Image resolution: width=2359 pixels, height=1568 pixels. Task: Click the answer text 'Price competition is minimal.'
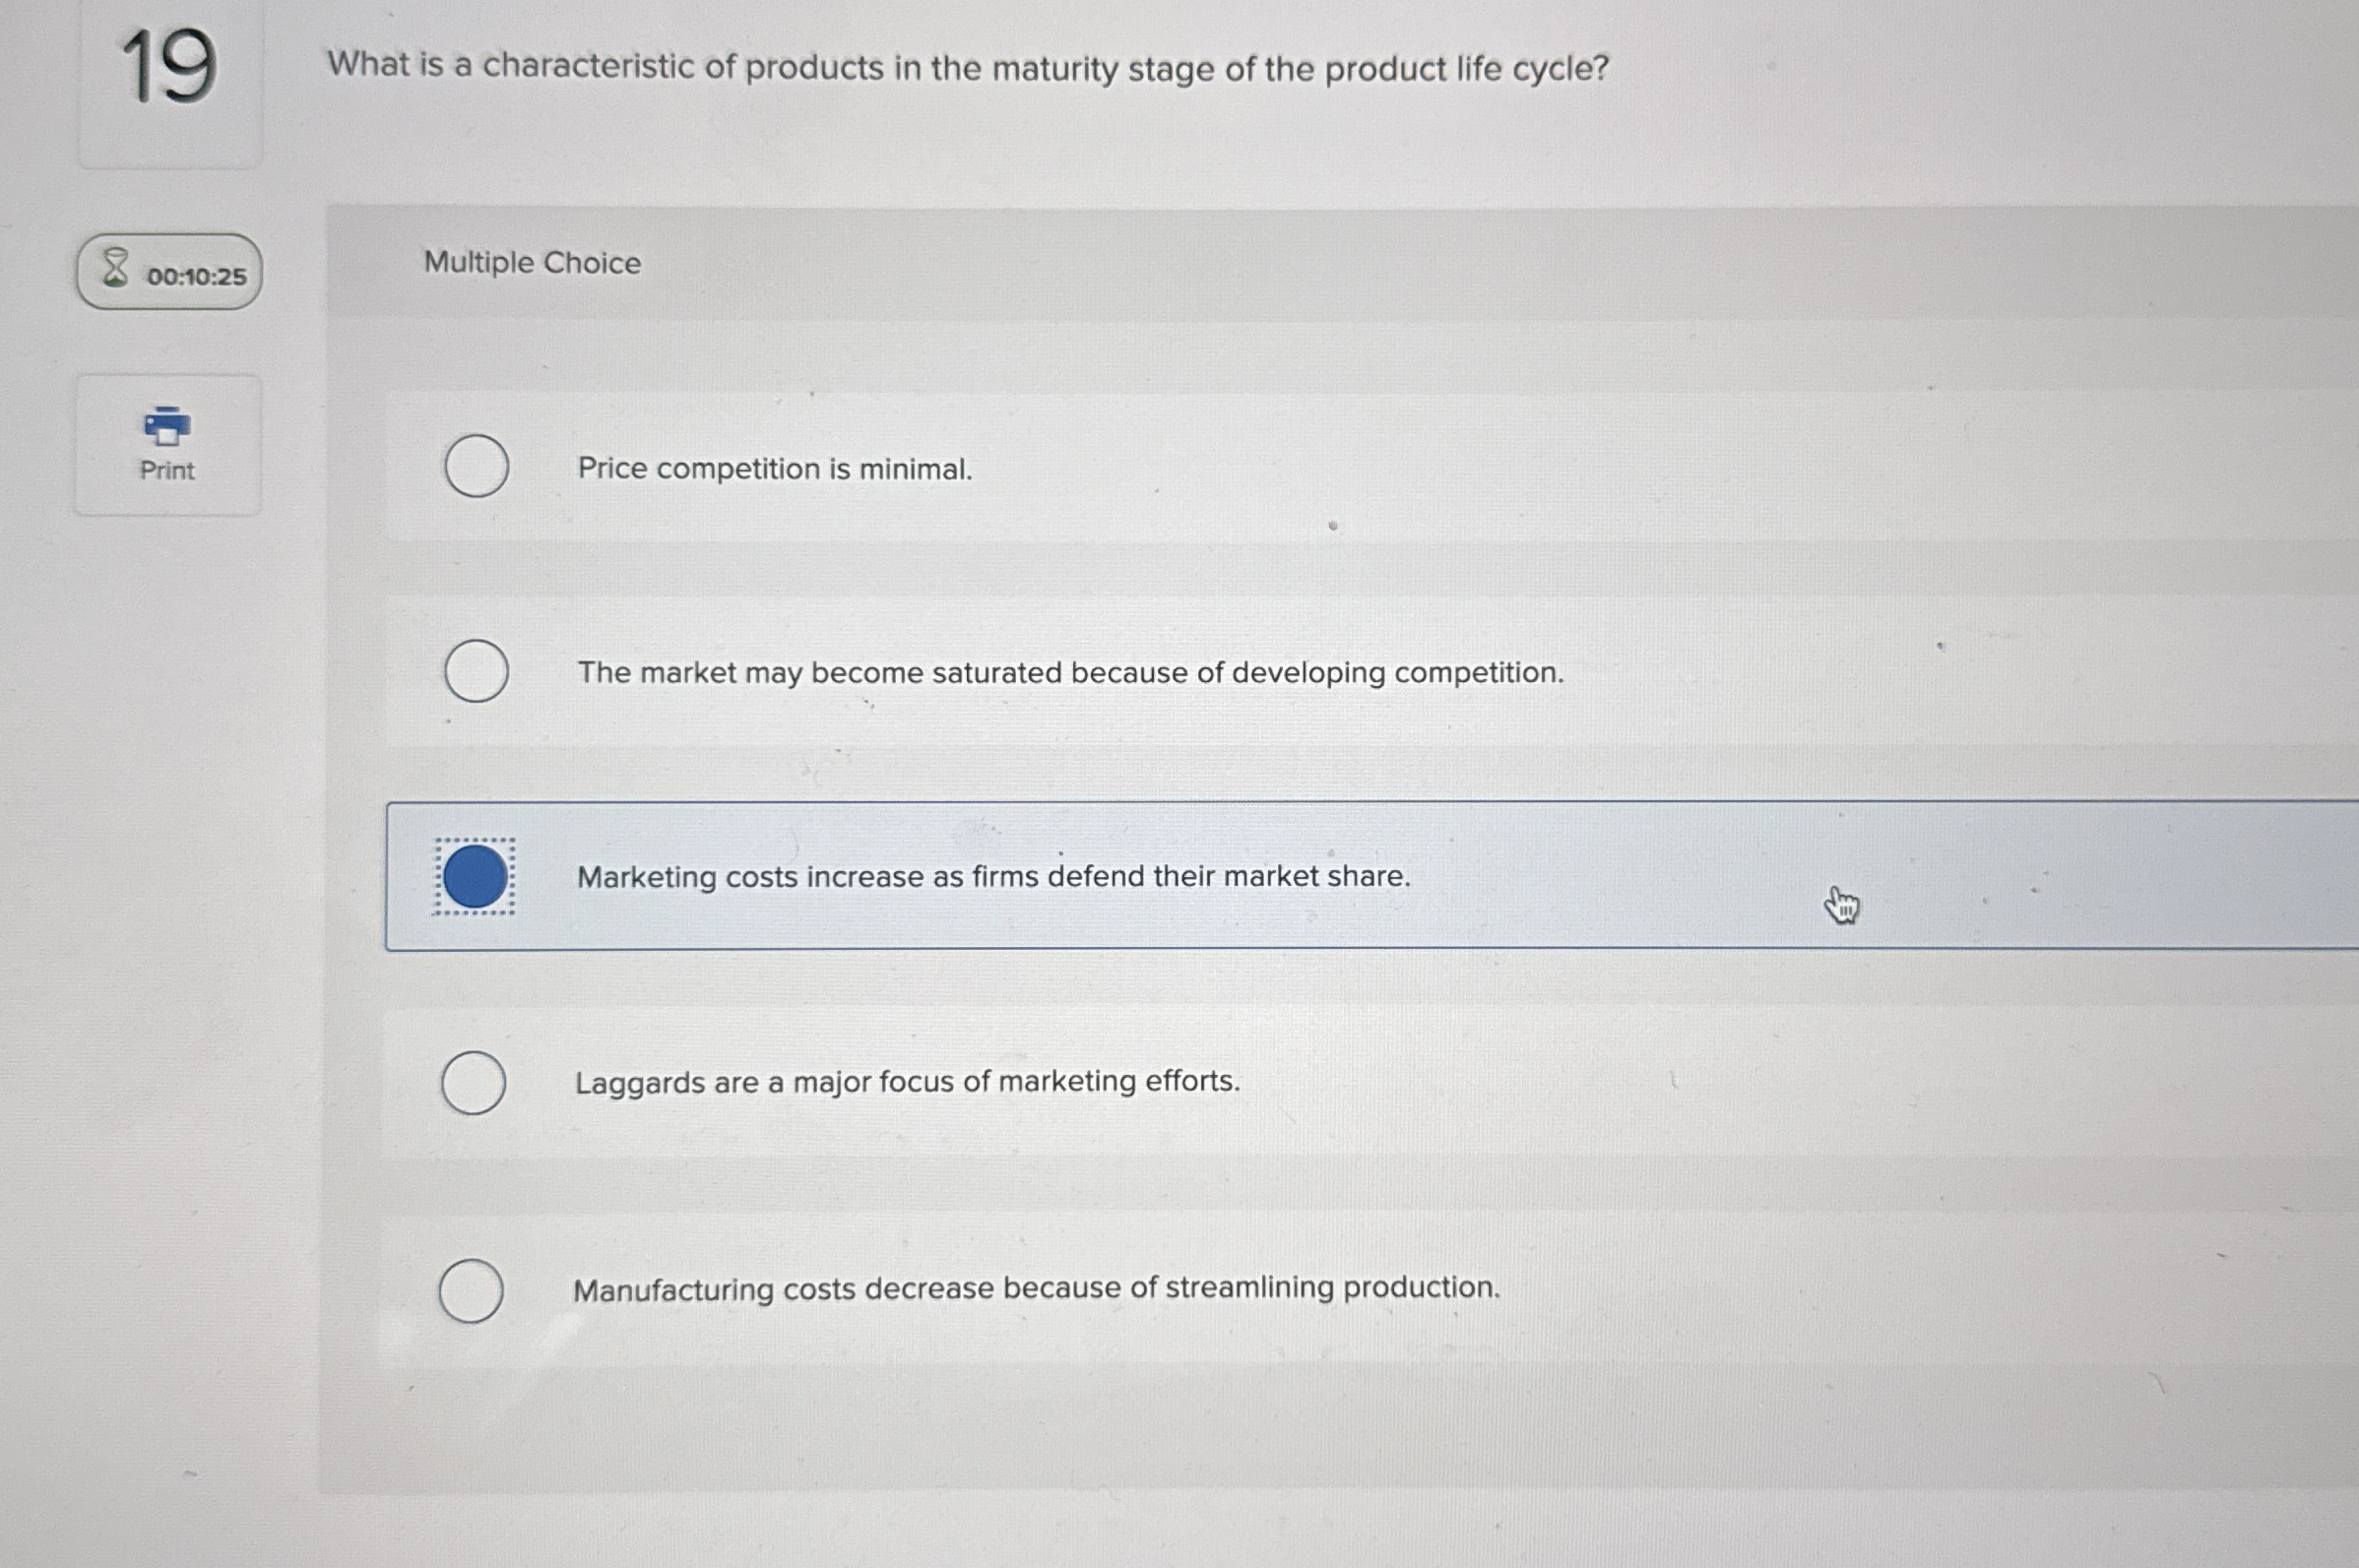point(774,469)
